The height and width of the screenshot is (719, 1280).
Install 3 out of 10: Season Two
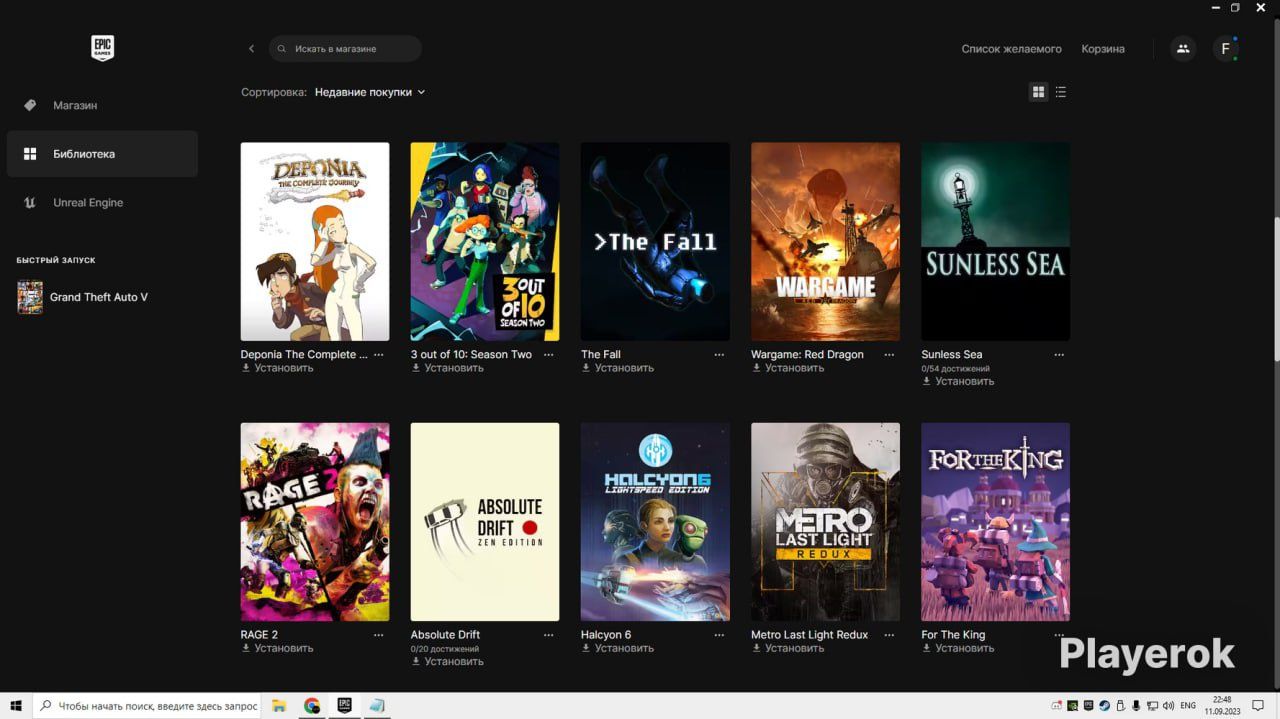447,368
